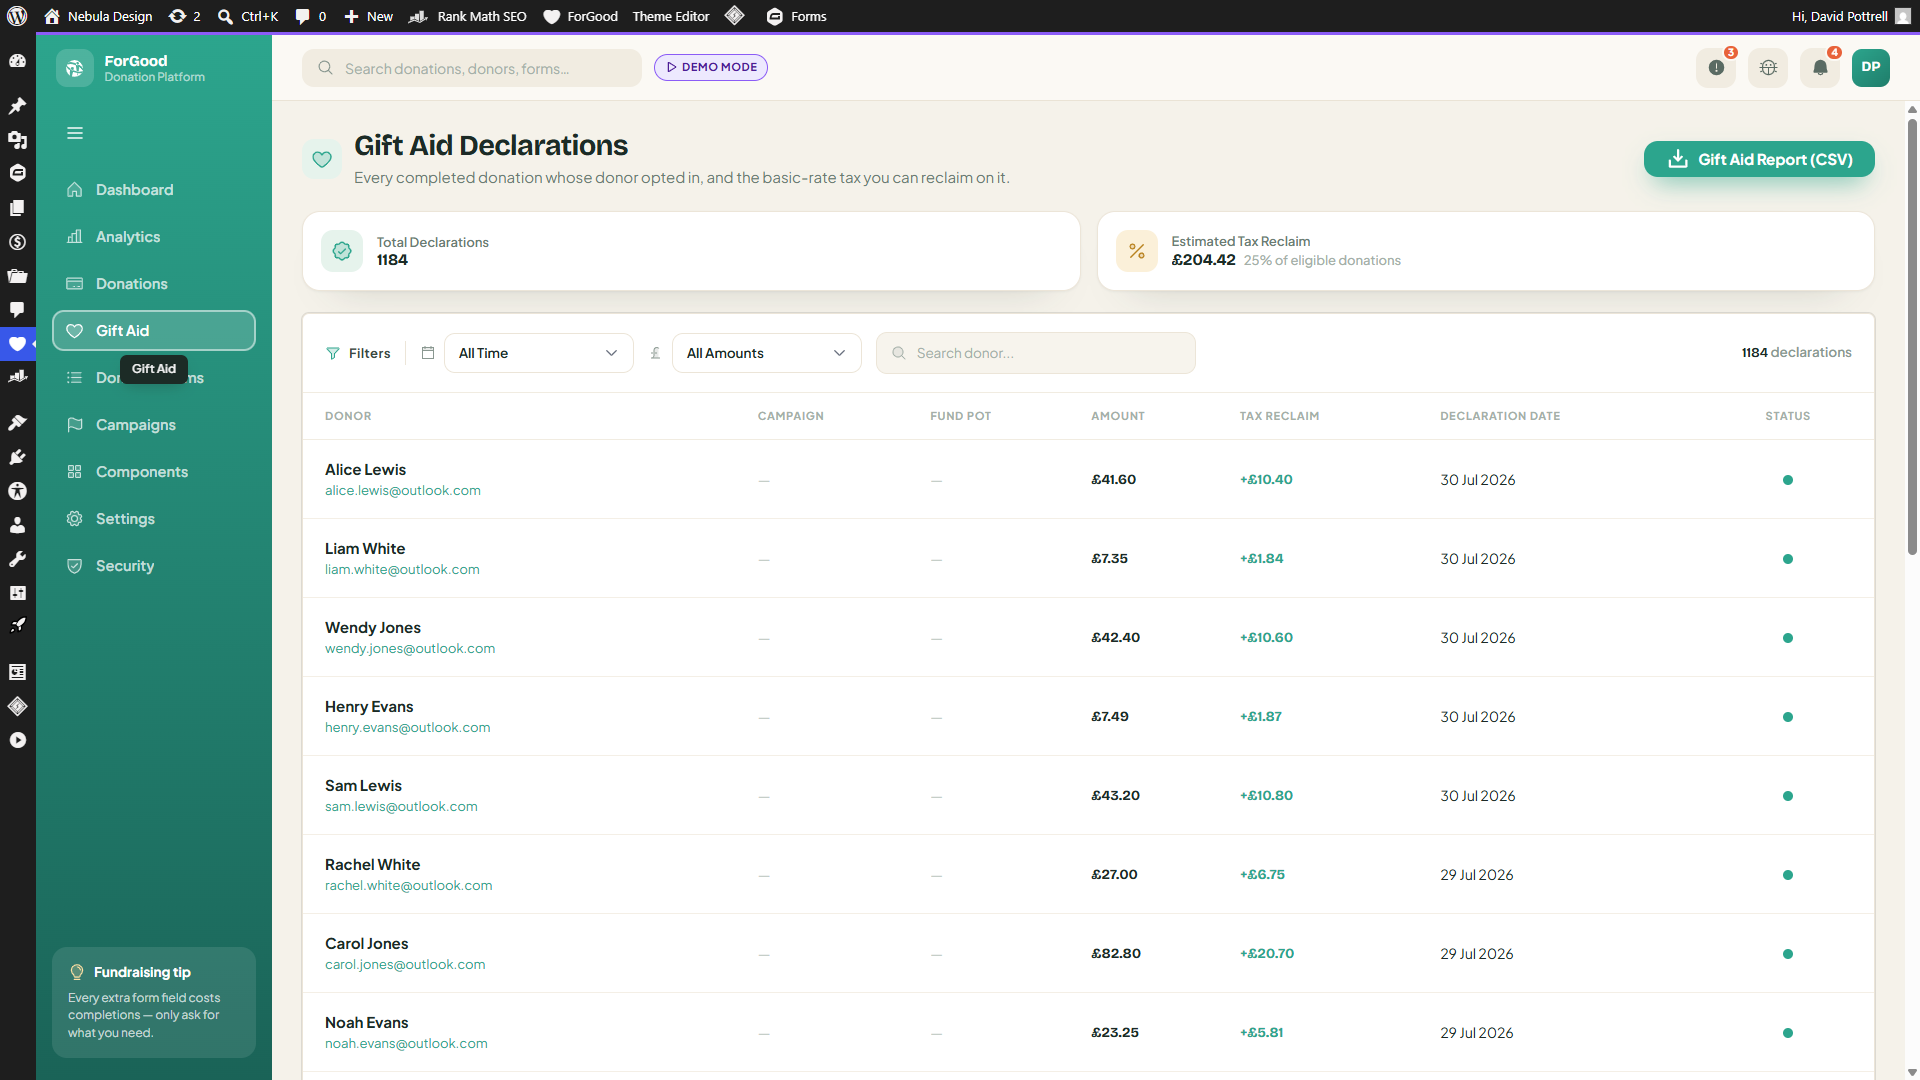Open the New content menu

click(x=369, y=16)
